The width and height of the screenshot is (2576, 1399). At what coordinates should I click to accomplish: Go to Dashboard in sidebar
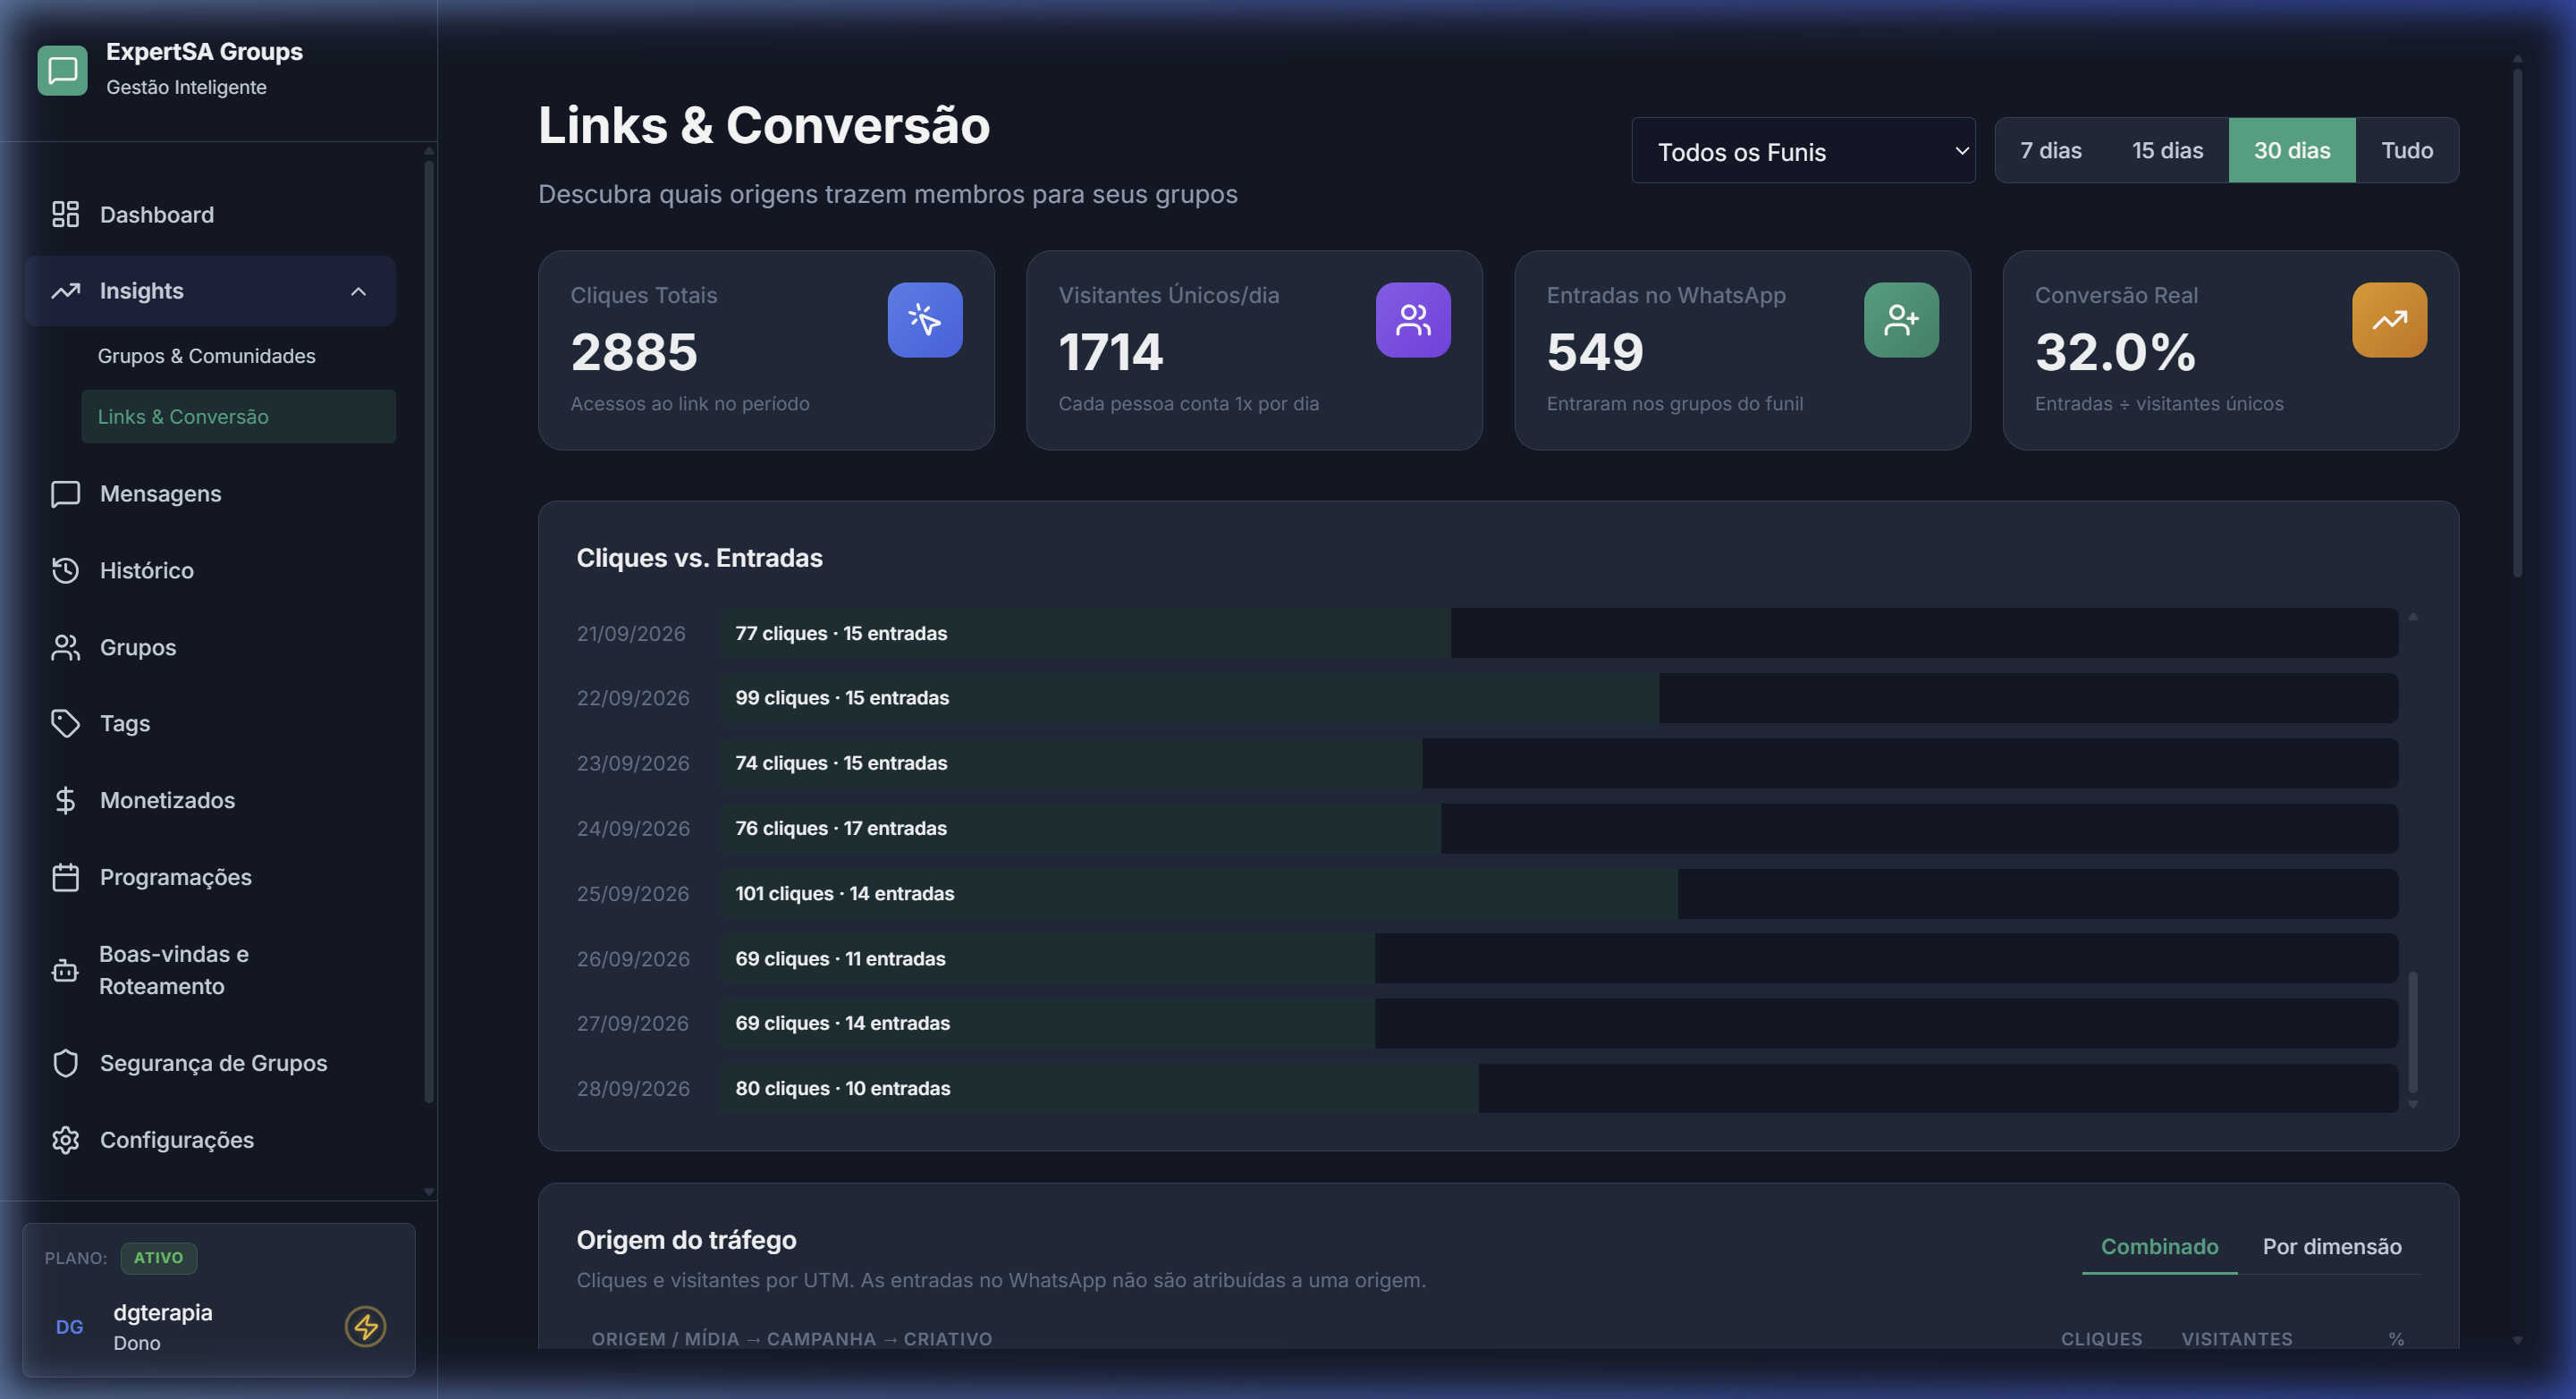210,214
